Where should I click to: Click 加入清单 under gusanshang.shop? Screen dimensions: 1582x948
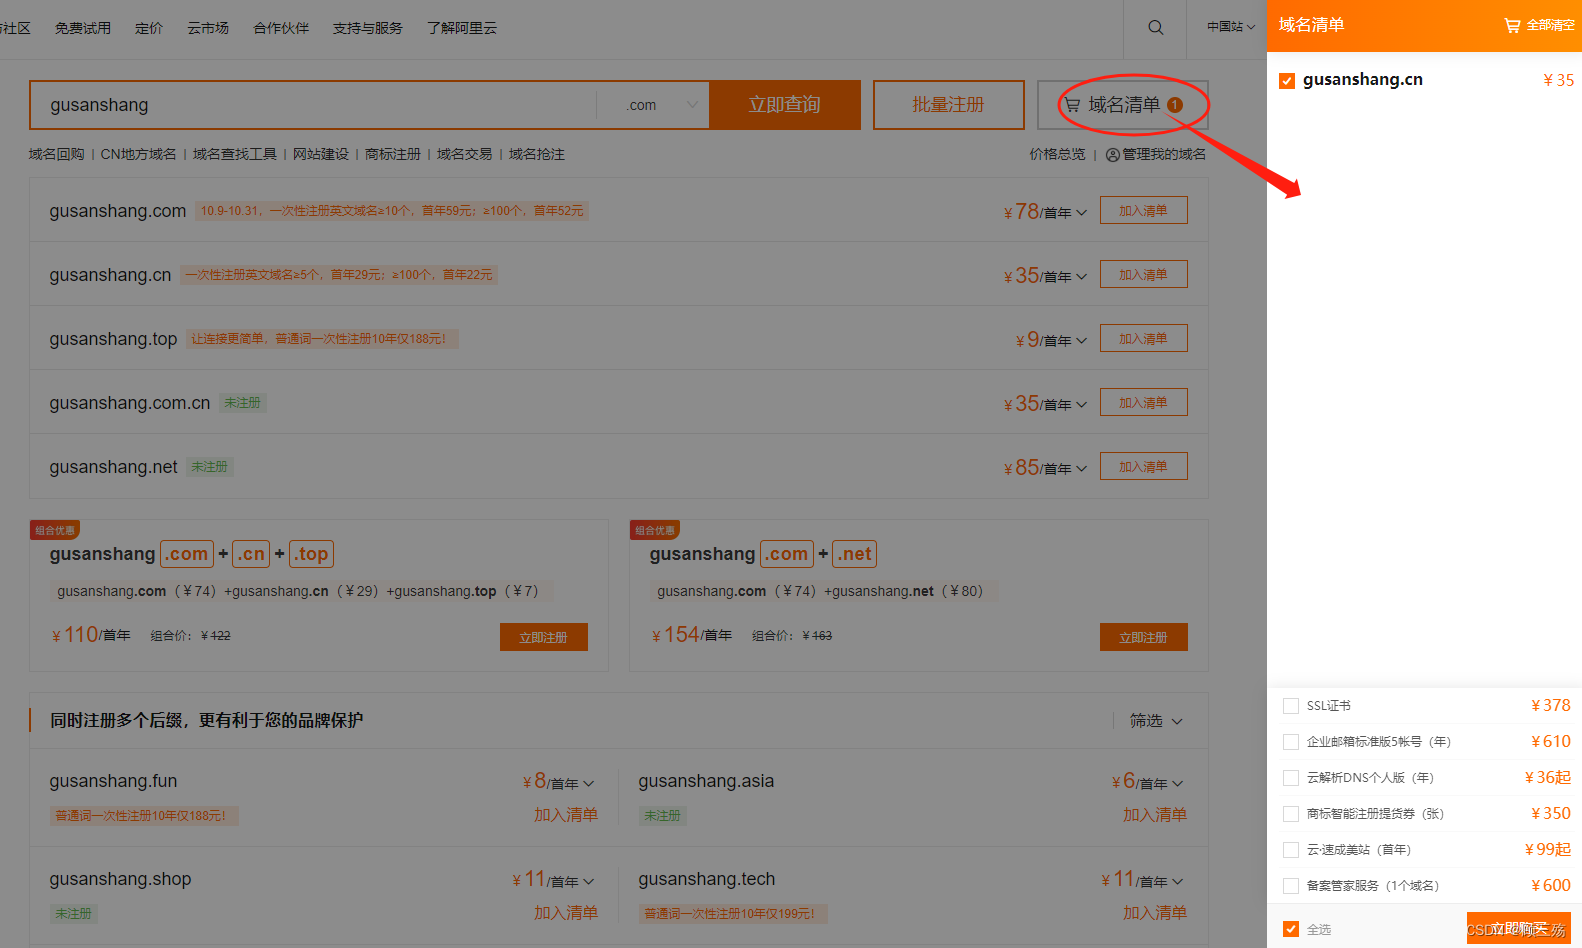pyautogui.click(x=566, y=913)
